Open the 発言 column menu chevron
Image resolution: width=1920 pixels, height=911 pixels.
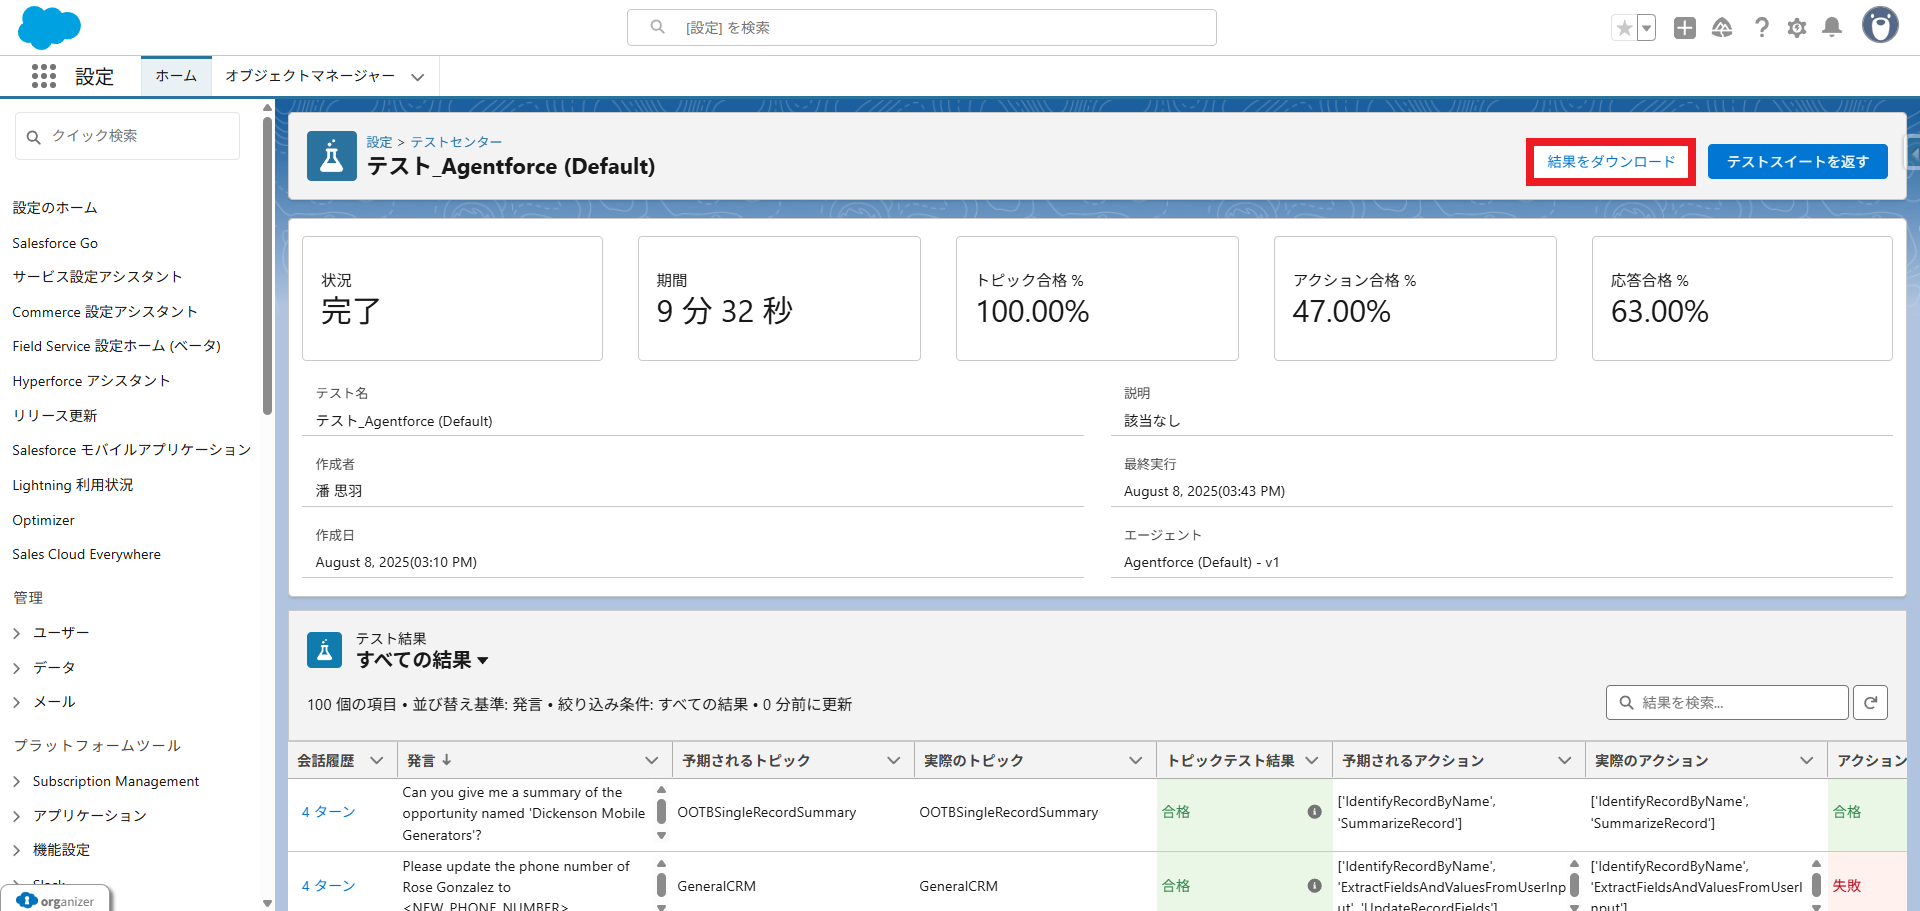point(652,761)
